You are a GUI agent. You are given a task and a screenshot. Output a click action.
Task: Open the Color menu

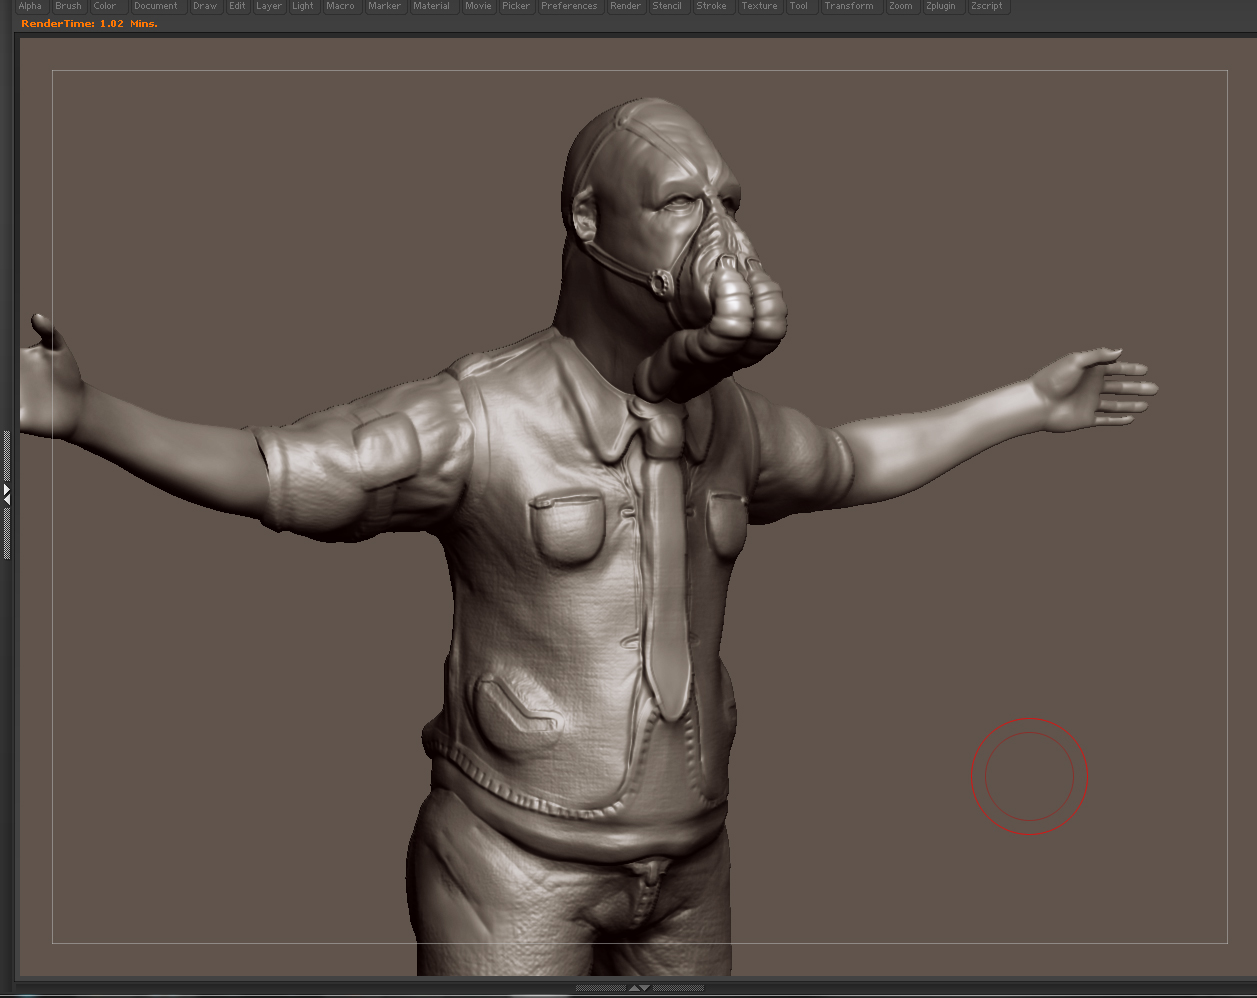click(105, 6)
